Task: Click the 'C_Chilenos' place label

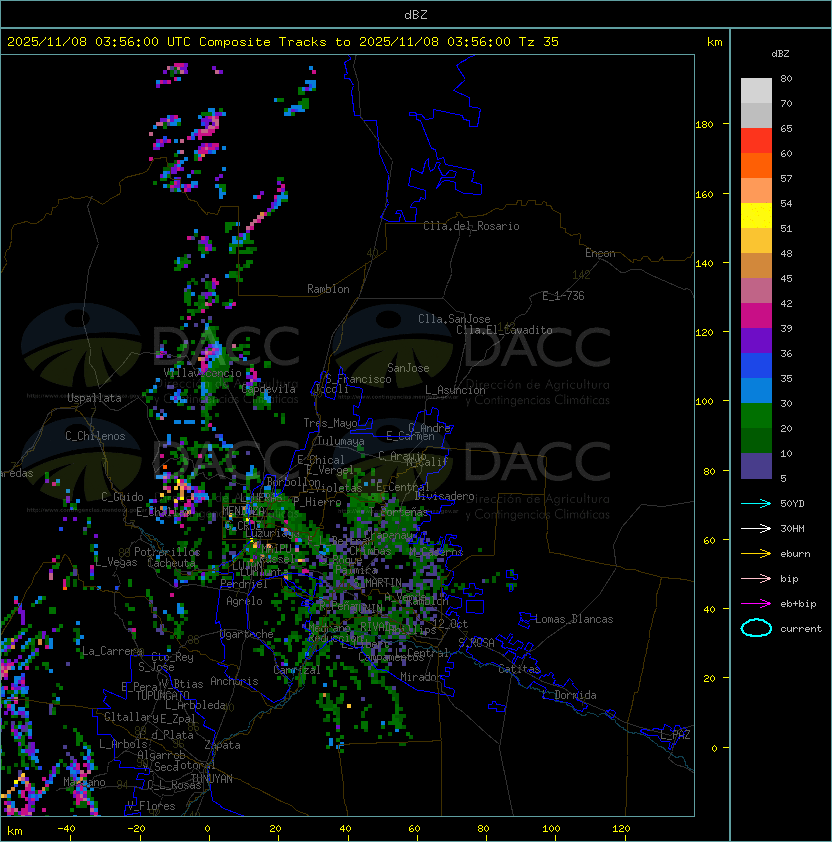Action: 95,436
